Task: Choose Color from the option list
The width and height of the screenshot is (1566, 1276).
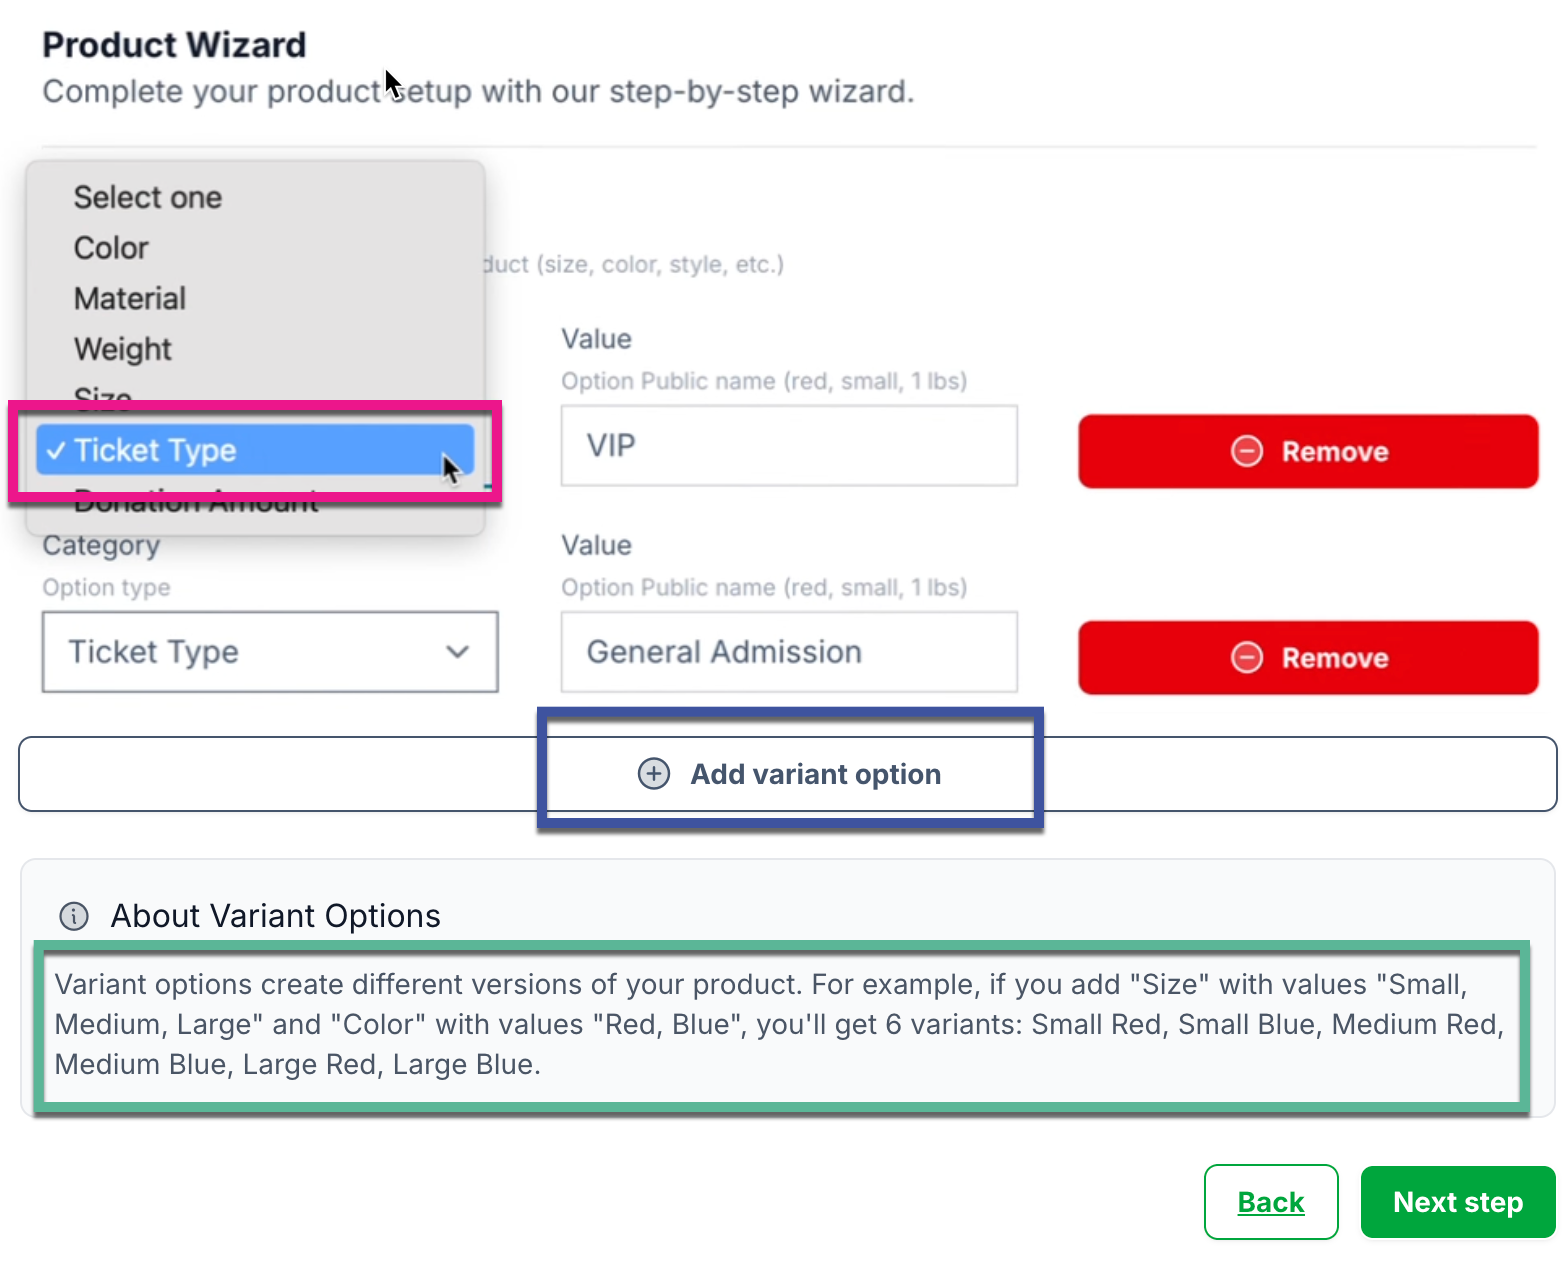Action: pos(111,248)
